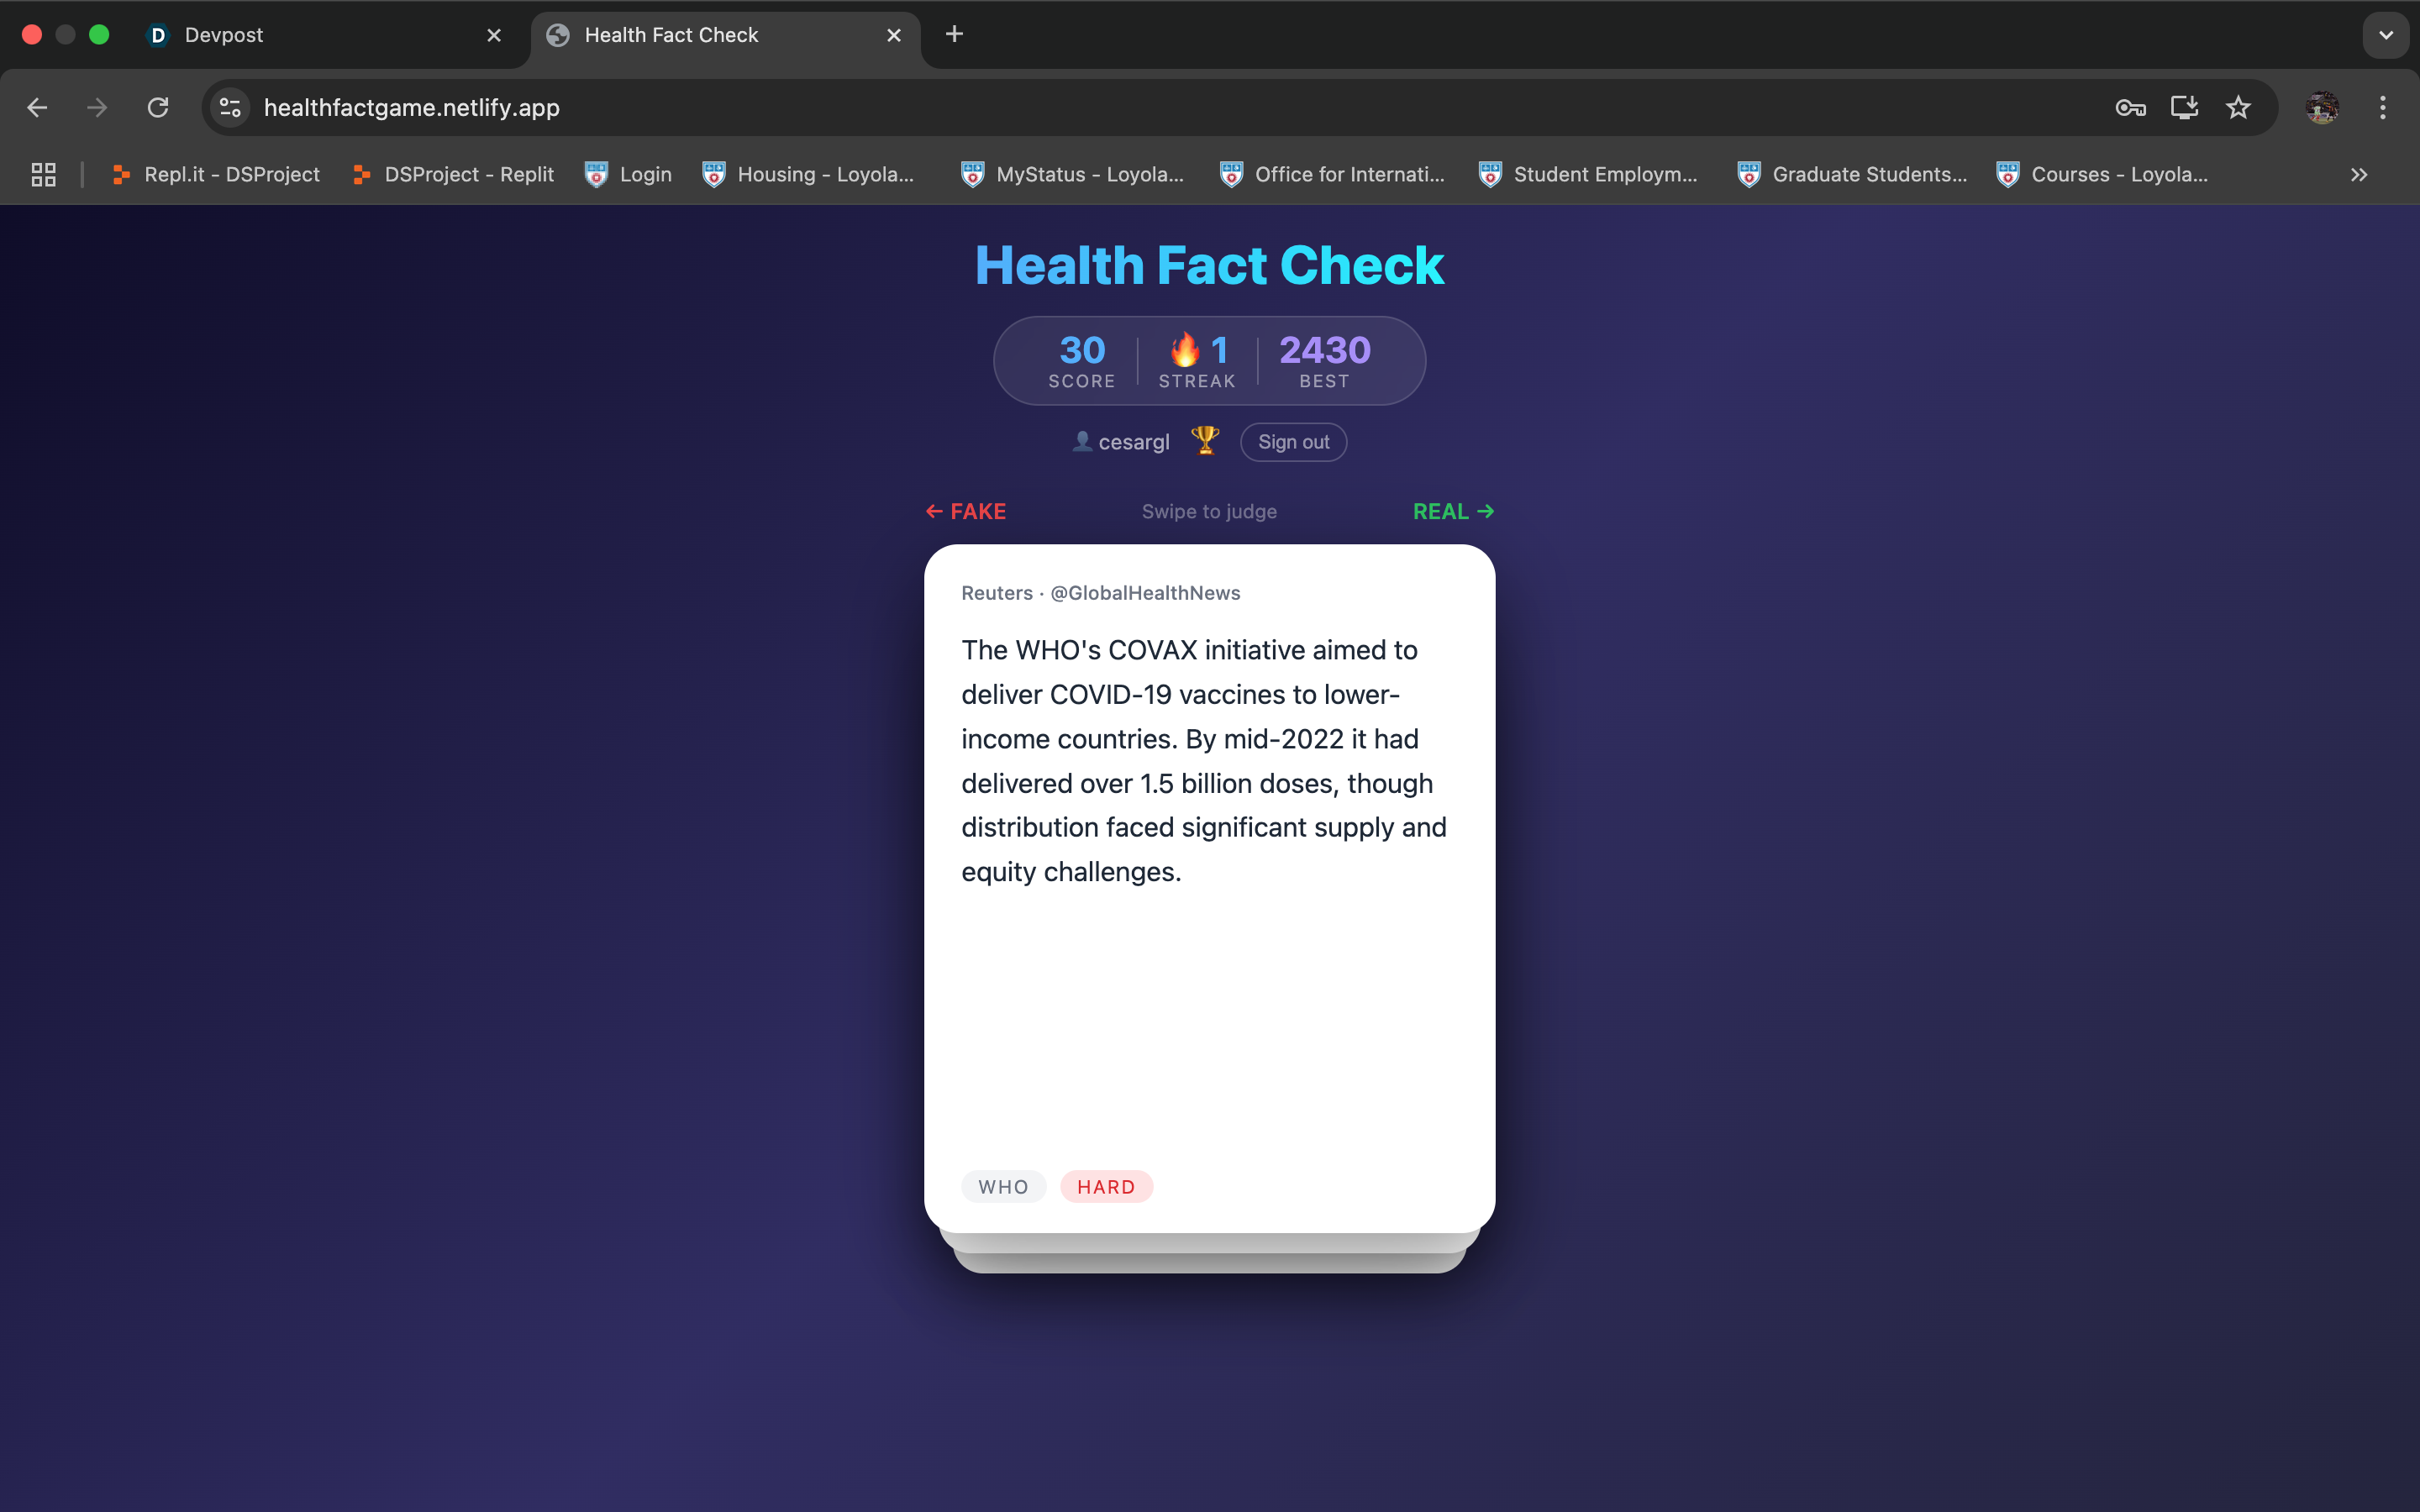Reload the current page
Screen dimensions: 2420x1512
click(x=158, y=108)
